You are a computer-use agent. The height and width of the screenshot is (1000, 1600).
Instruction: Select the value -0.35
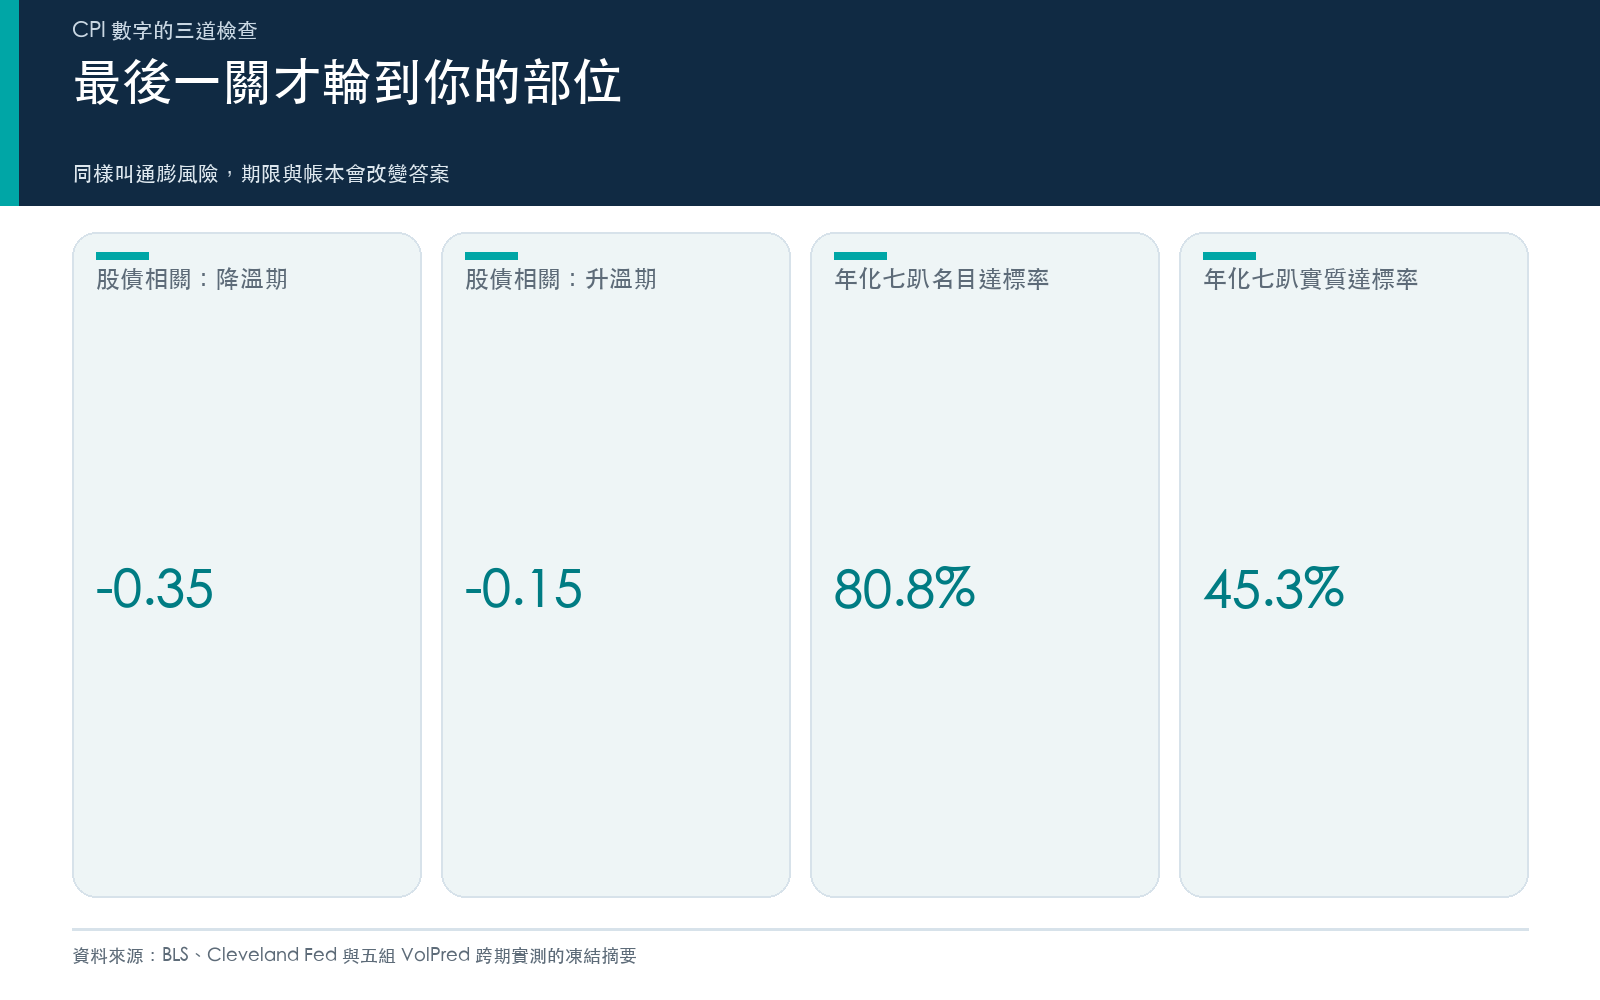tap(154, 588)
